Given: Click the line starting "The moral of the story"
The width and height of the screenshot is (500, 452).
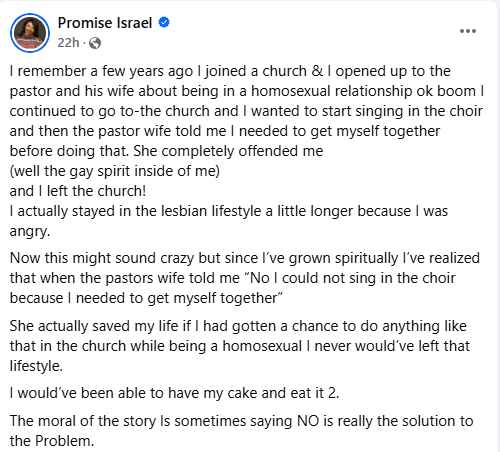Looking at the screenshot, I should pyautogui.click(x=241, y=421).
